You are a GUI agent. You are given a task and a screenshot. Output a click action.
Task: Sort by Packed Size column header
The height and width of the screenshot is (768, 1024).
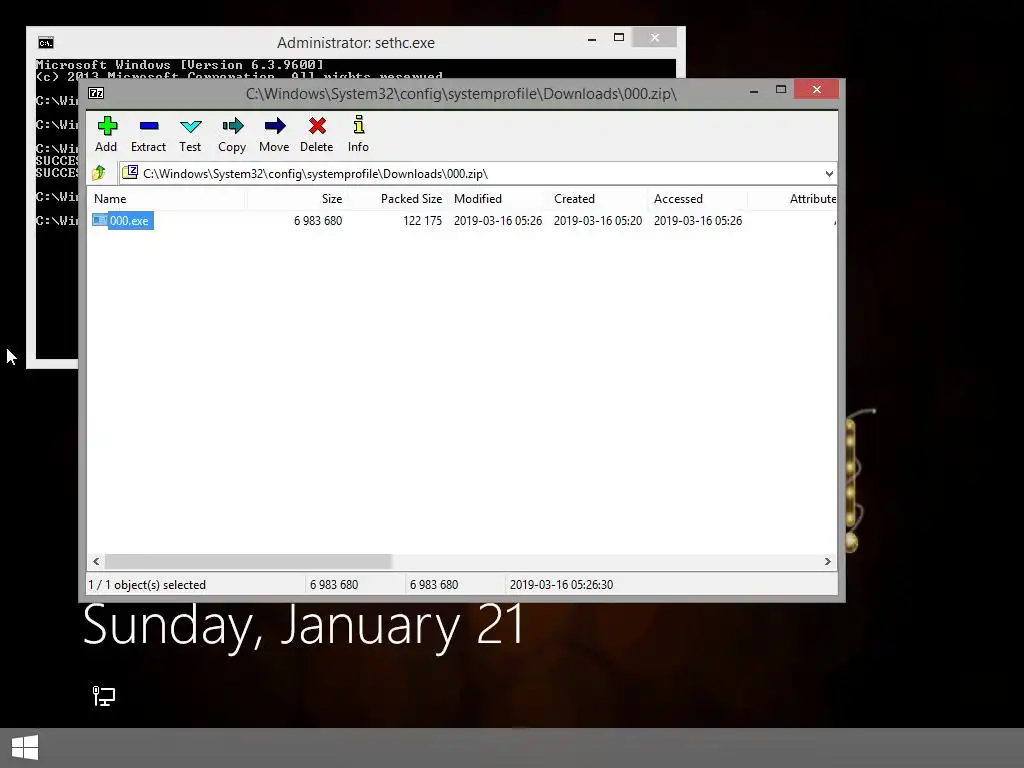point(397,199)
